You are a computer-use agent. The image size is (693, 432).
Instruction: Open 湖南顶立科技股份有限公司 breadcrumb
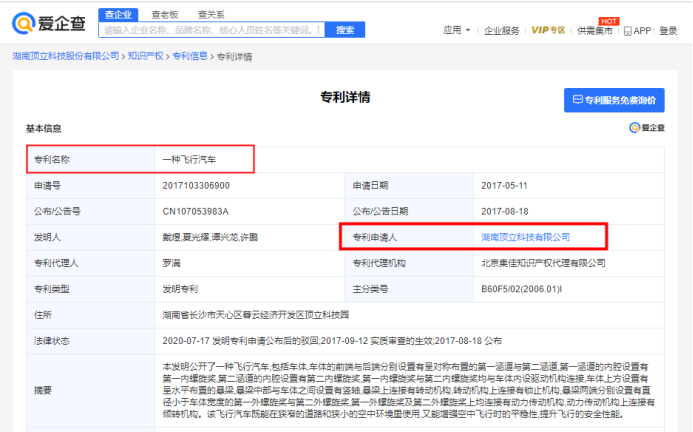pyautogui.click(x=66, y=56)
